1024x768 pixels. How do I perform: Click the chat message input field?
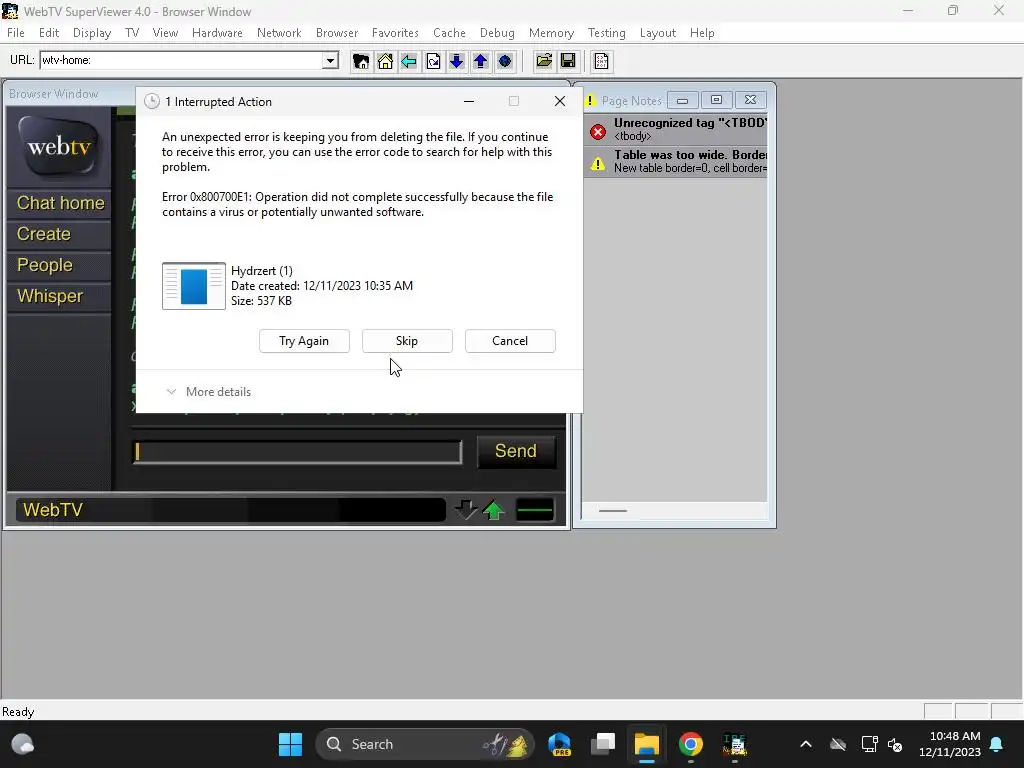coord(298,452)
